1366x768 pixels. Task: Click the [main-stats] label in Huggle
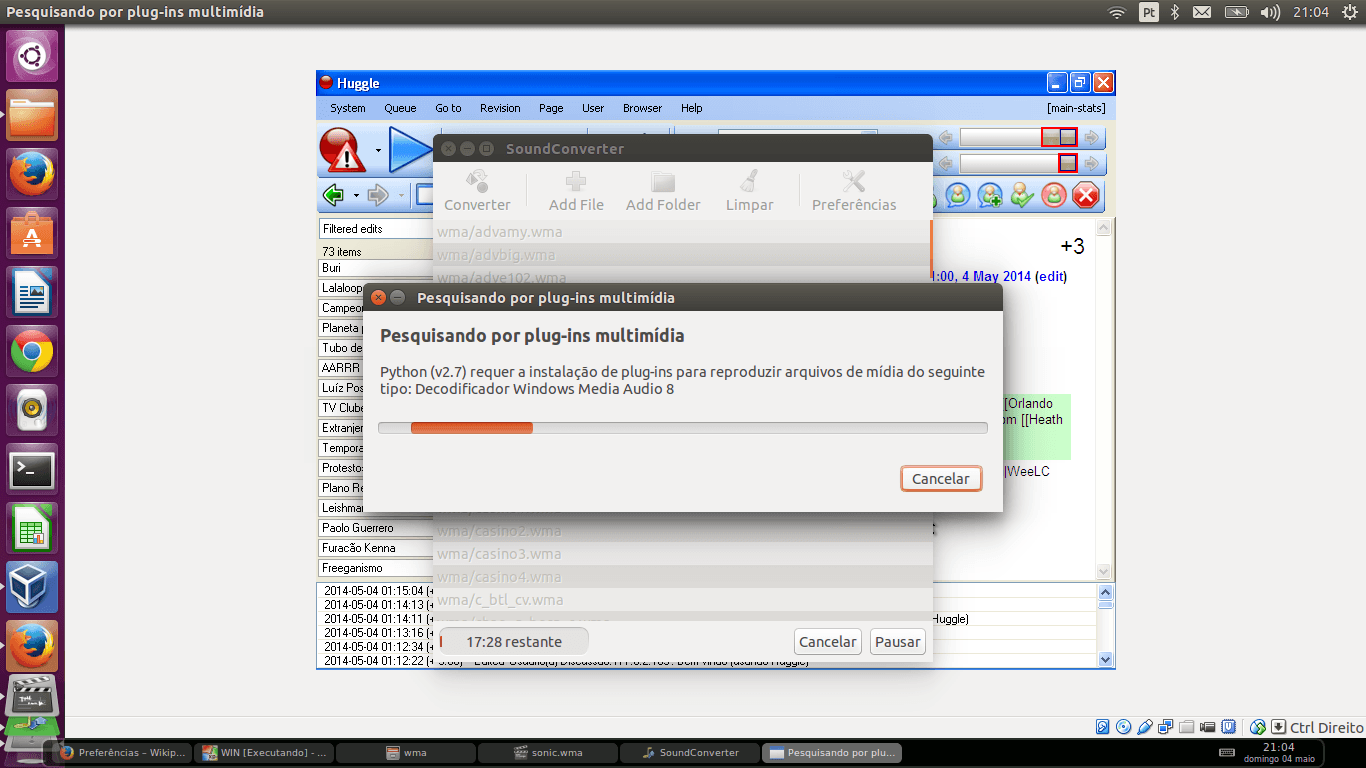(1076, 108)
